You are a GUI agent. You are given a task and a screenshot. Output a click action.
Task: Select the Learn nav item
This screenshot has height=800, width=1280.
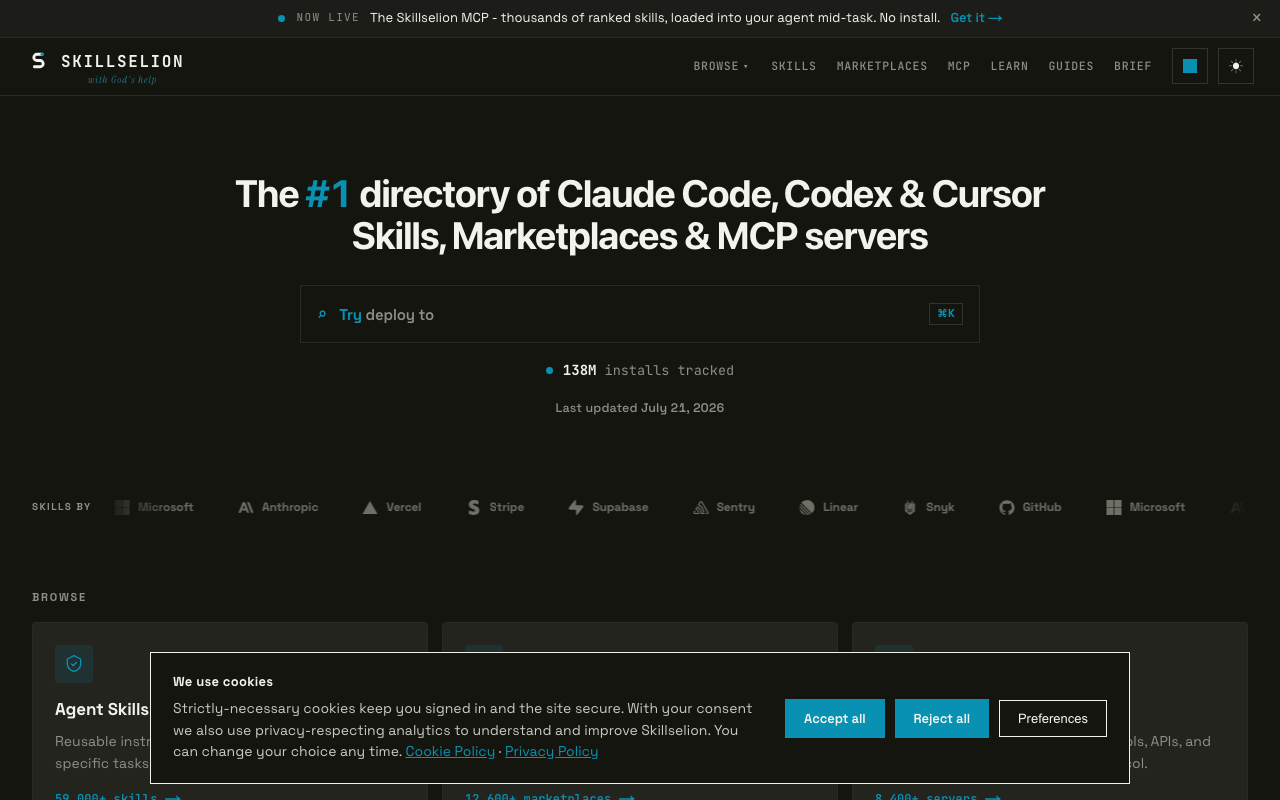(x=1010, y=66)
